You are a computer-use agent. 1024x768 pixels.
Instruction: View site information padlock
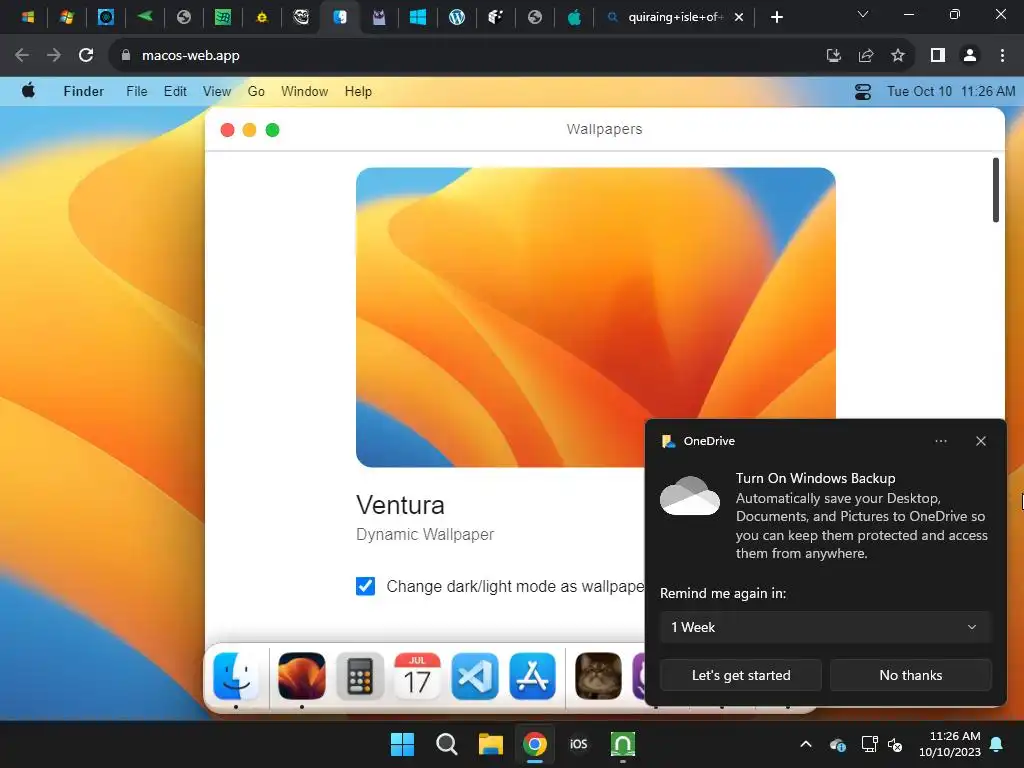pos(126,56)
